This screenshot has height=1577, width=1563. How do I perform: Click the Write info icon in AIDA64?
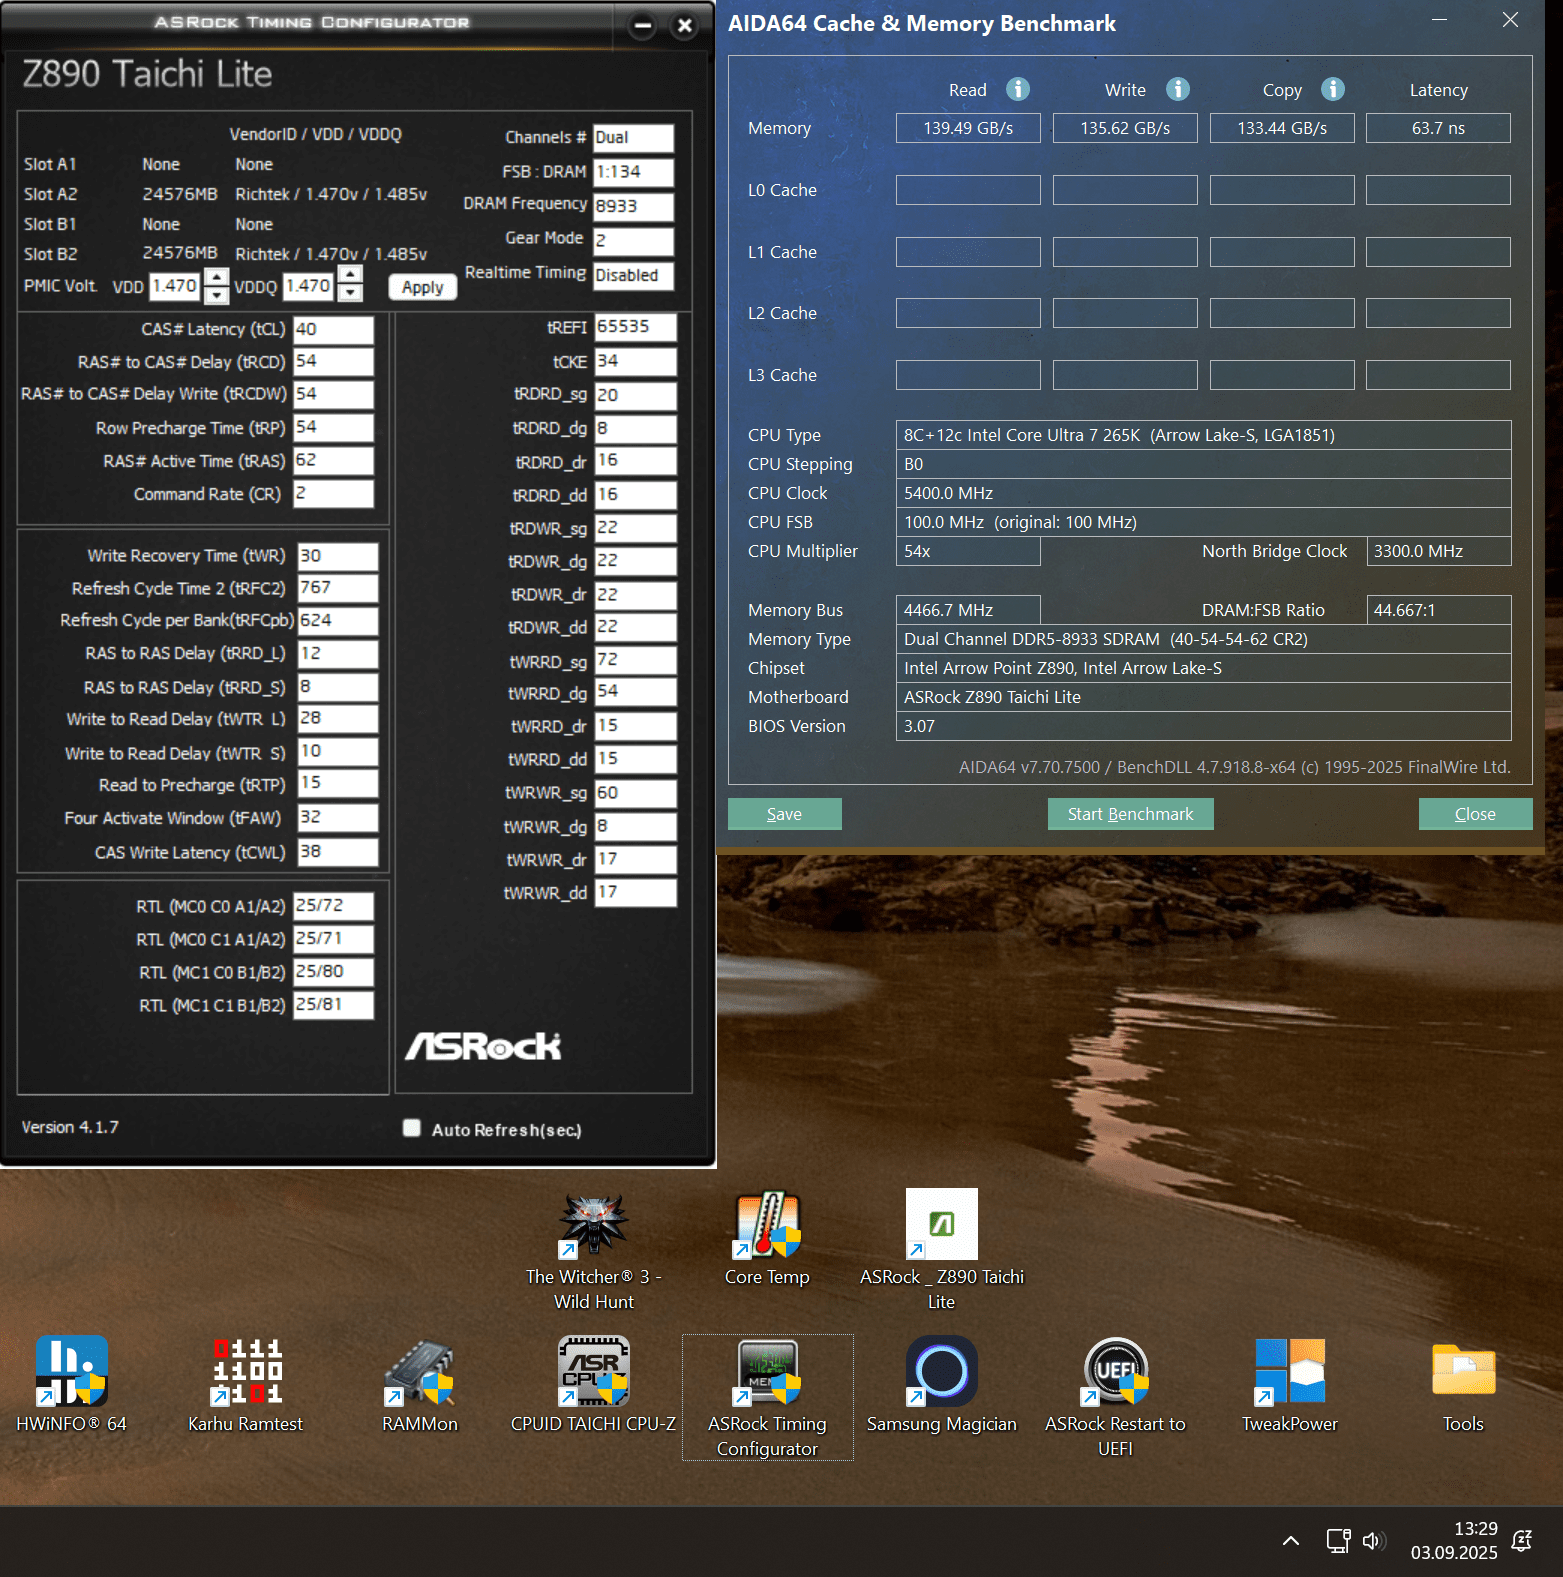(x=1178, y=89)
